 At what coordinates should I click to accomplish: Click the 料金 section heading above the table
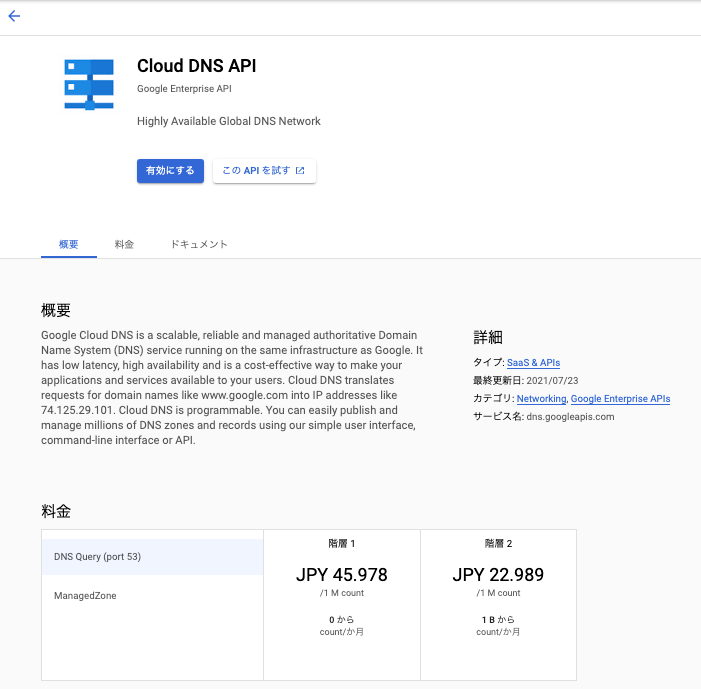point(56,511)
